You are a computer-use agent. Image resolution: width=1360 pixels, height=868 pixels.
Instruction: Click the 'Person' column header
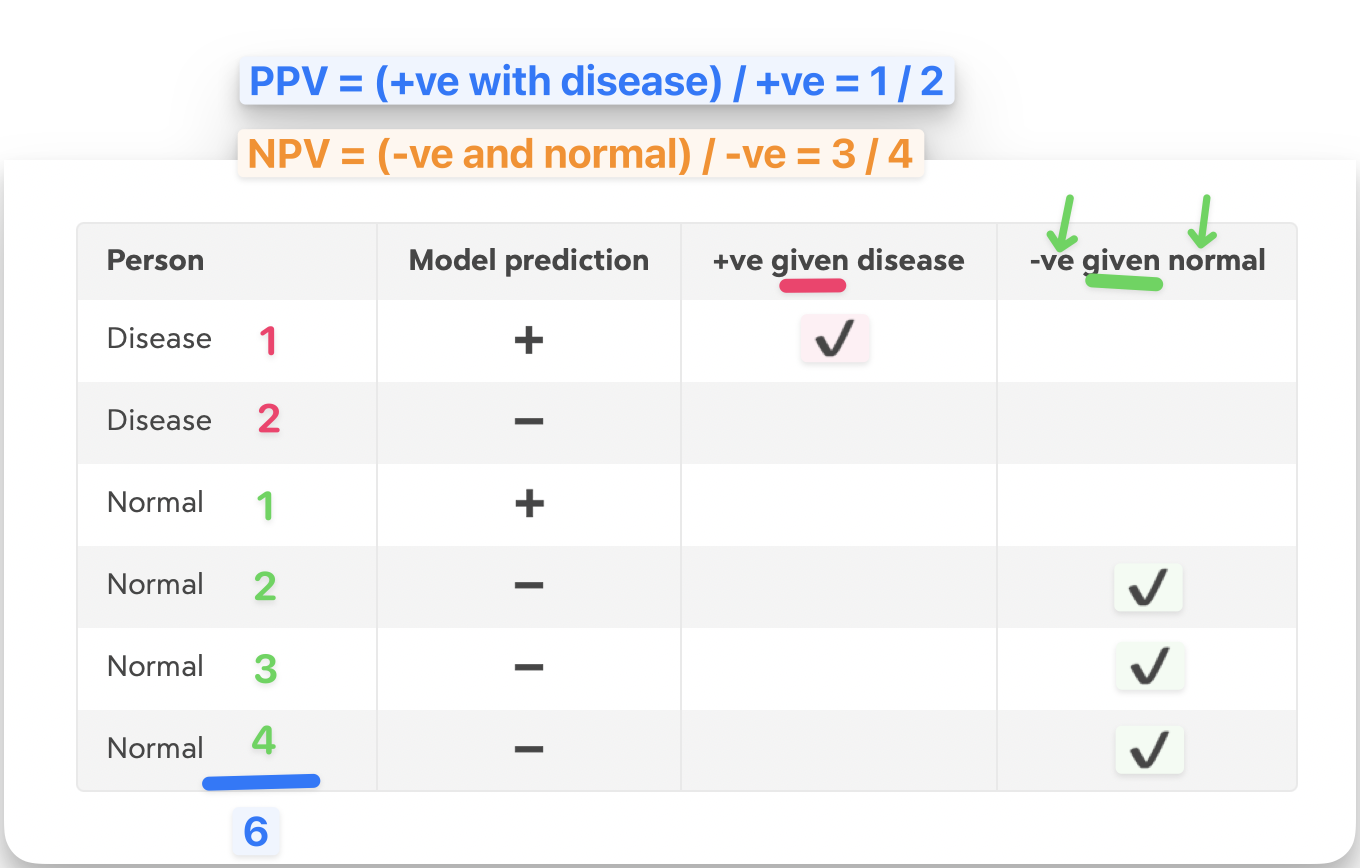155,261
